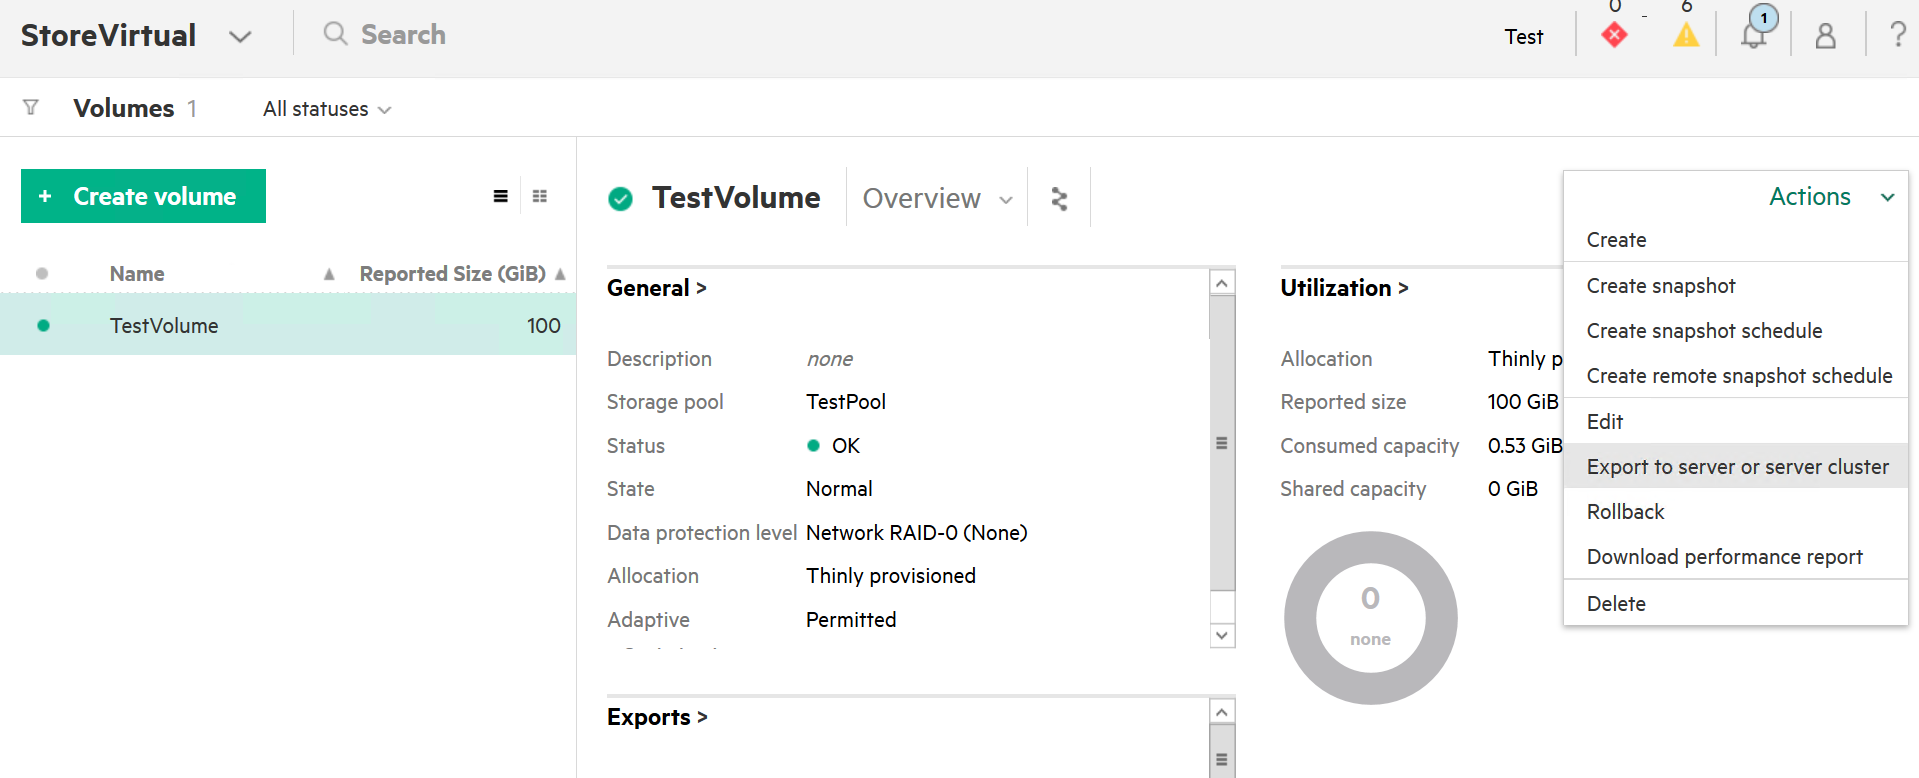Open the help question mark icon
Screen dimensions: 1919x778
[x=1897, y=34]
